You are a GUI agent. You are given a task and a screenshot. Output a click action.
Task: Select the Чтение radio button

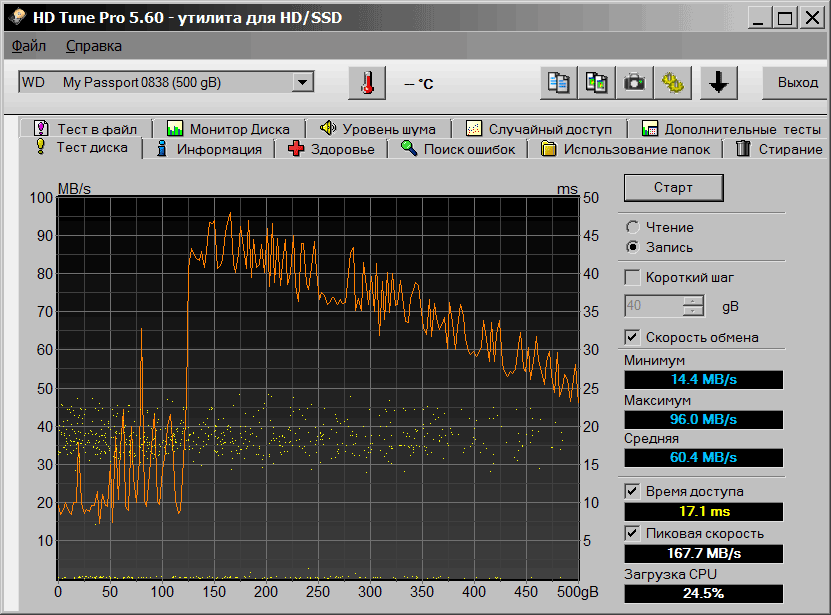[x=632, y=227]
